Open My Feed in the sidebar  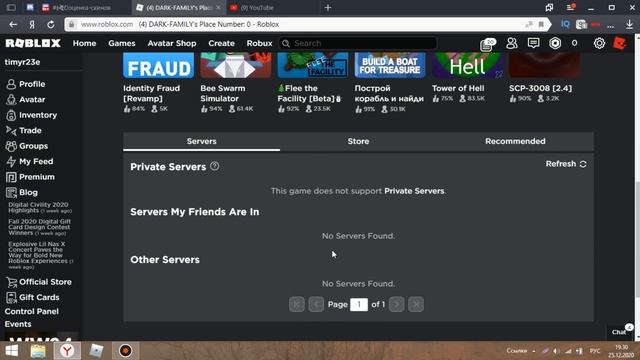(29, 162)
